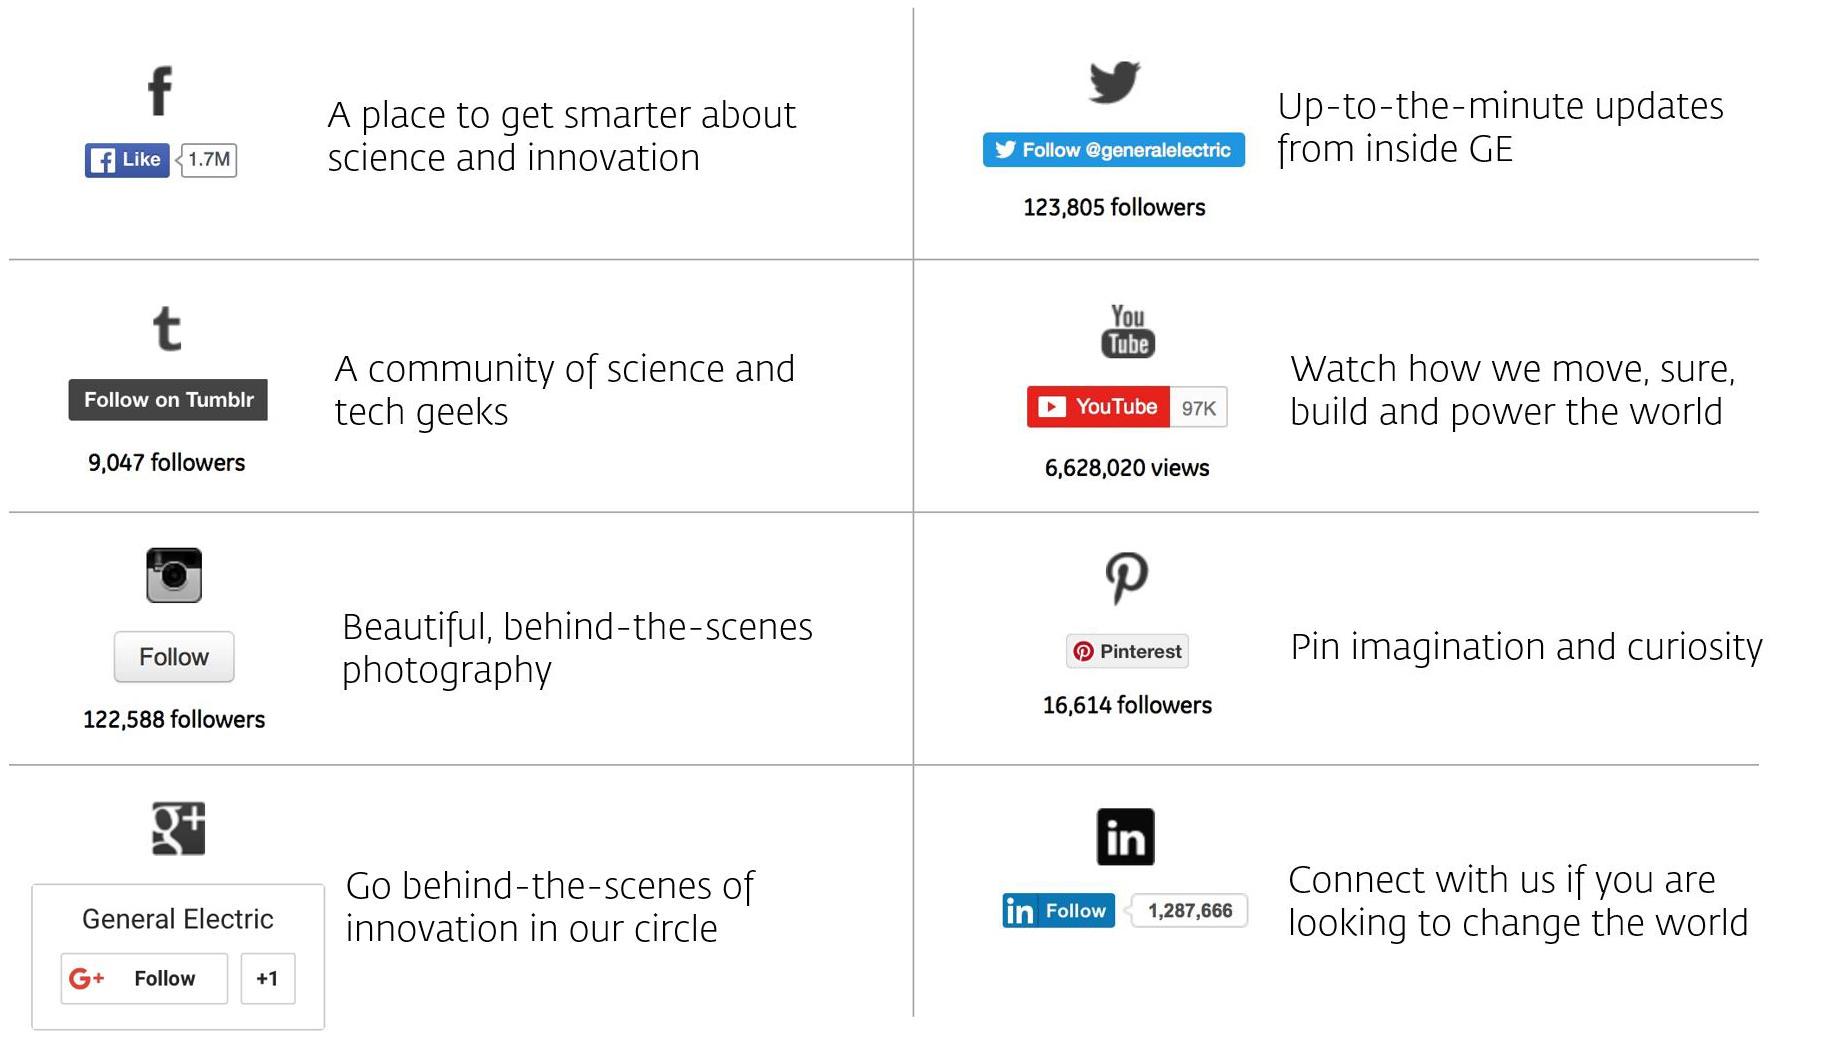Click the Pinterest P logo

point(1127,578)
